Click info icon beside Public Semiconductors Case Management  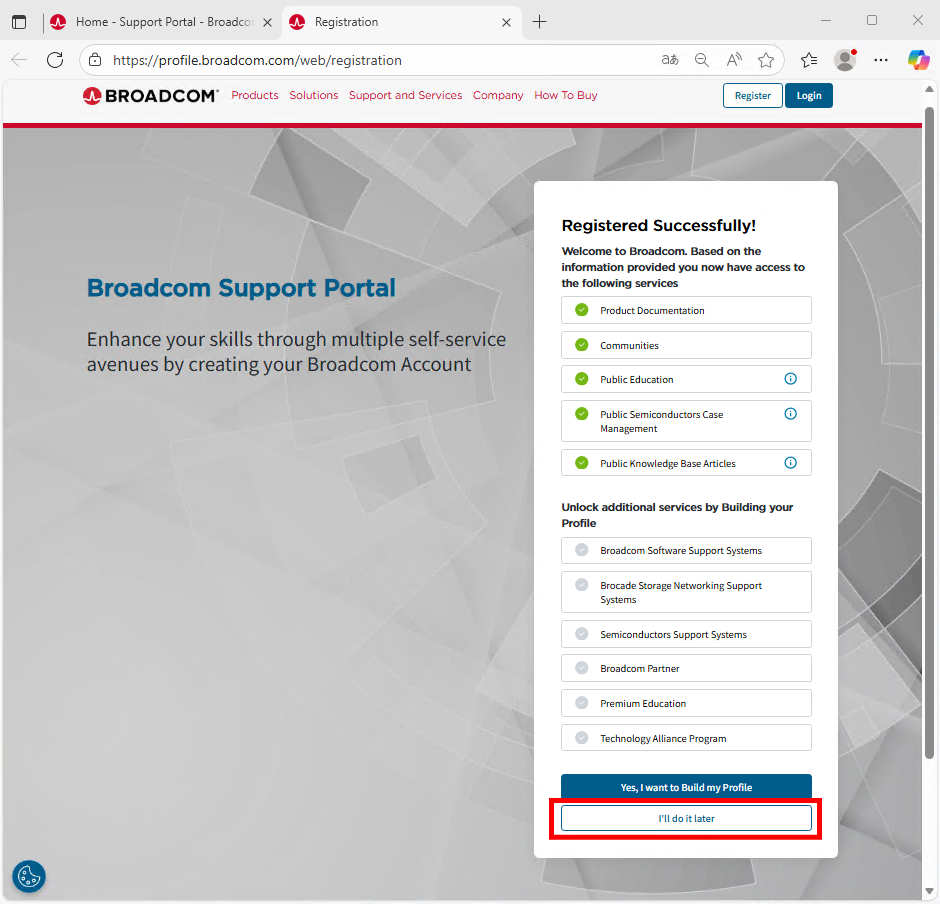(790, 414)
